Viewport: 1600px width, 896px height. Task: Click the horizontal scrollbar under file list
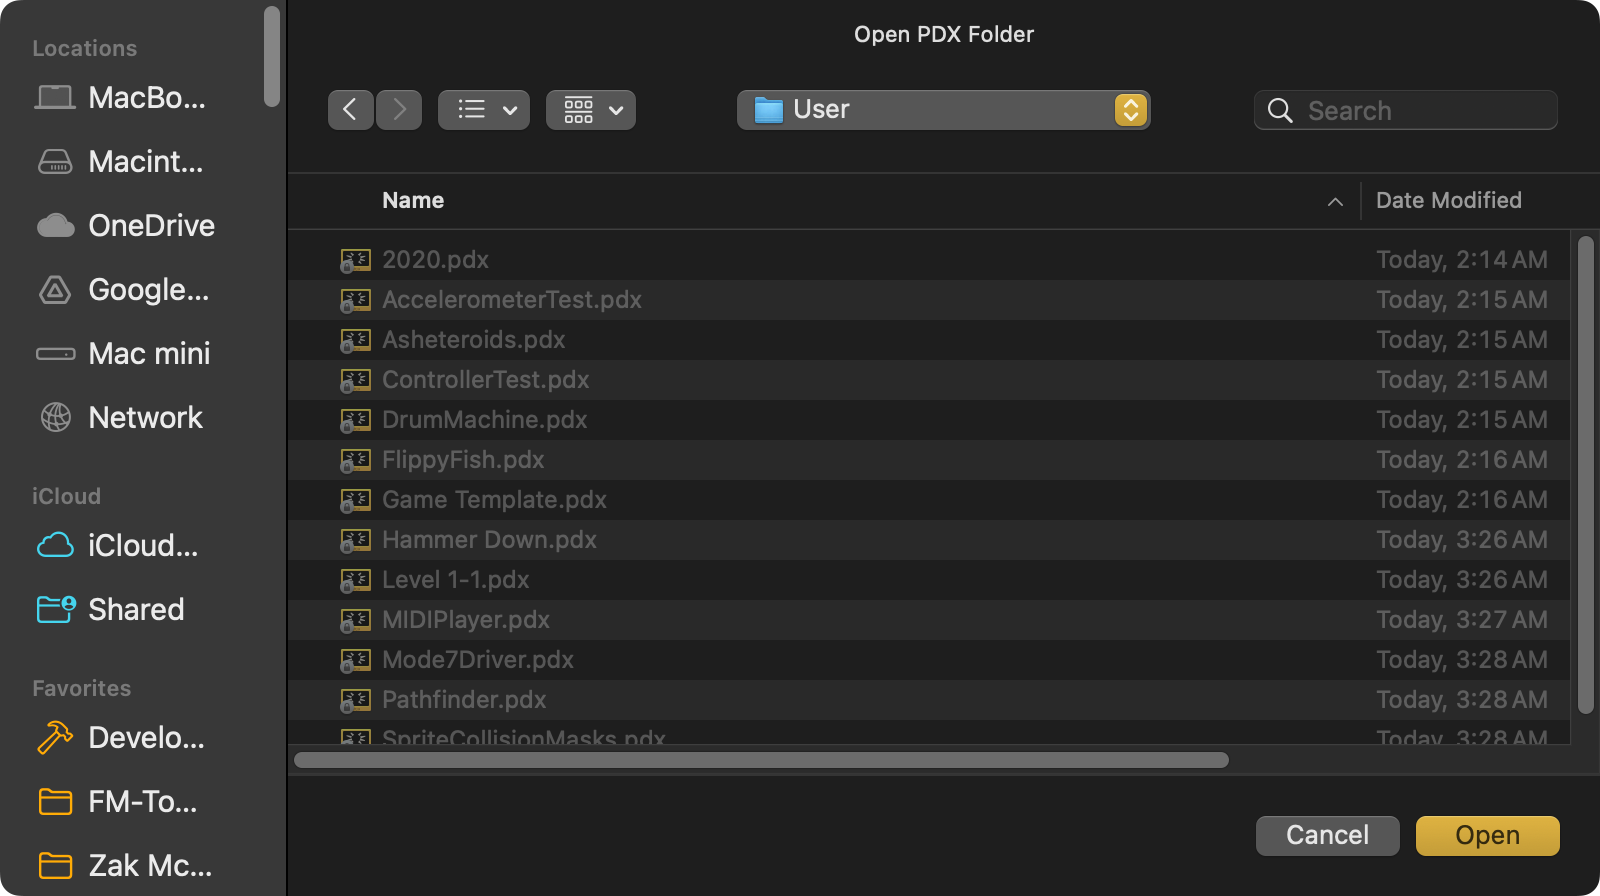pyautogui.click(x=761, y=760)
